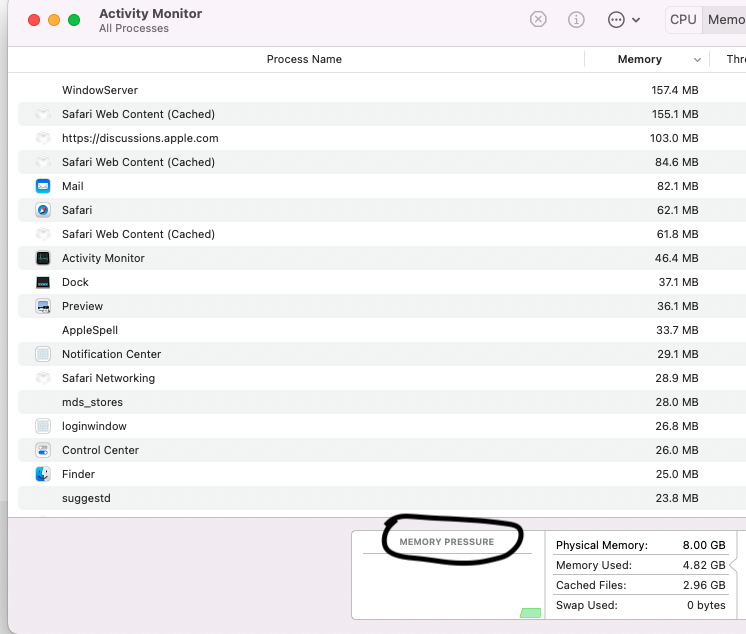This screenshot has height=634, width=746.
Task: Click the 103.0 MB memory value
Action: (x=674, y=138)
